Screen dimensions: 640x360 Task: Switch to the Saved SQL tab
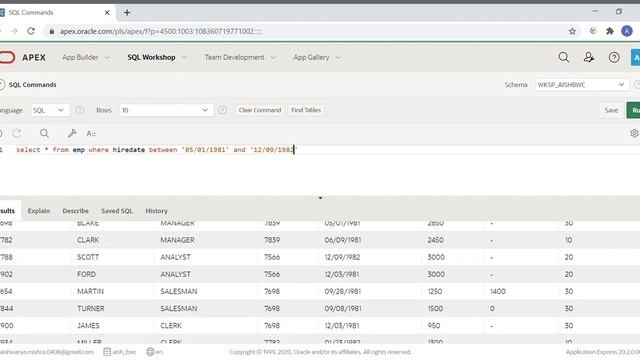pyautogui.click(x=117, y=211)
